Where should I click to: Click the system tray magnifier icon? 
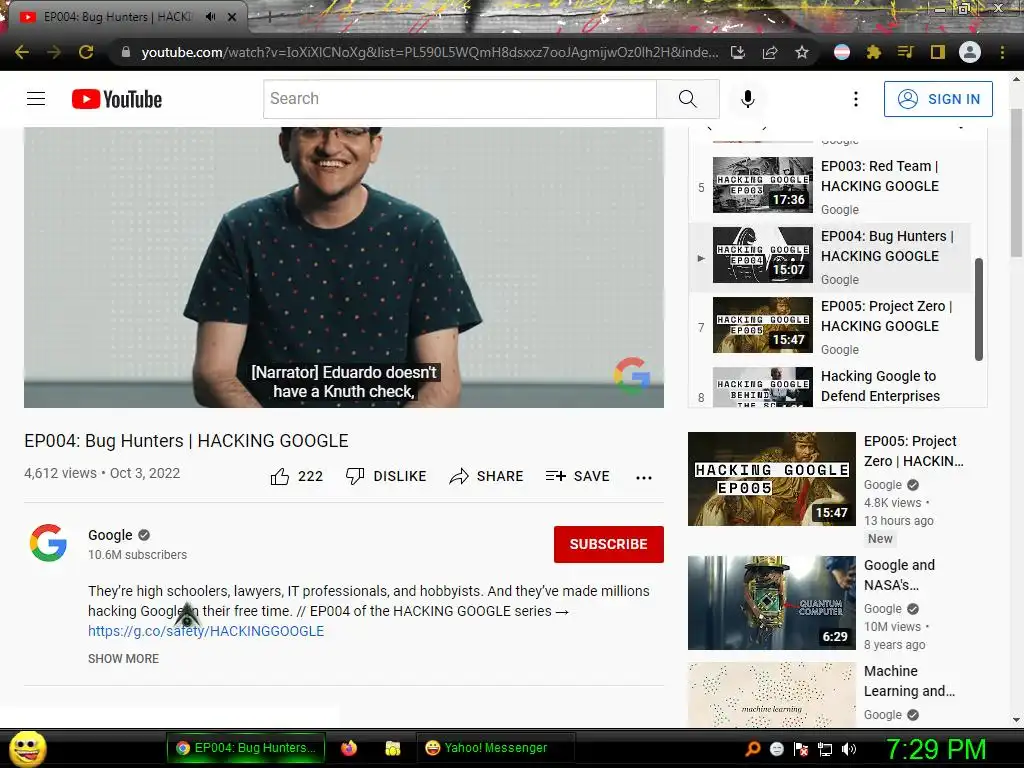point(752,749)
